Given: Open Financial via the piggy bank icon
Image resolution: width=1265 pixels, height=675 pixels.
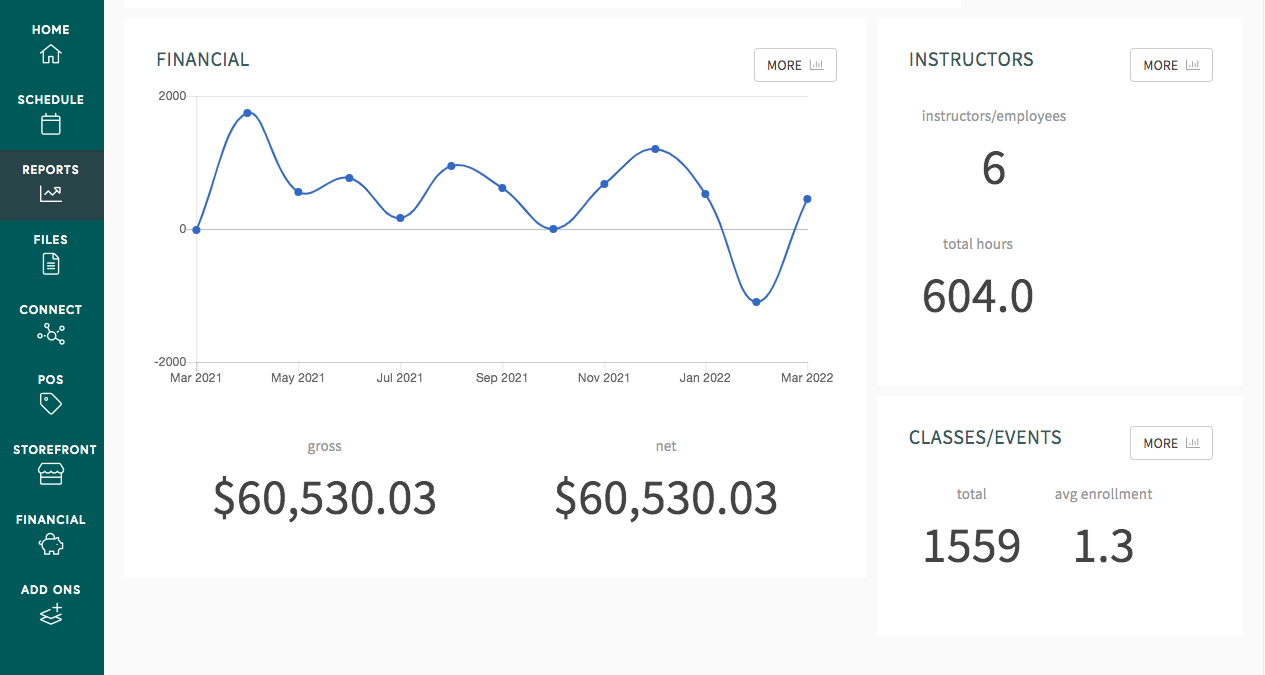Looking at the screenshot, I should coord(51,544).
